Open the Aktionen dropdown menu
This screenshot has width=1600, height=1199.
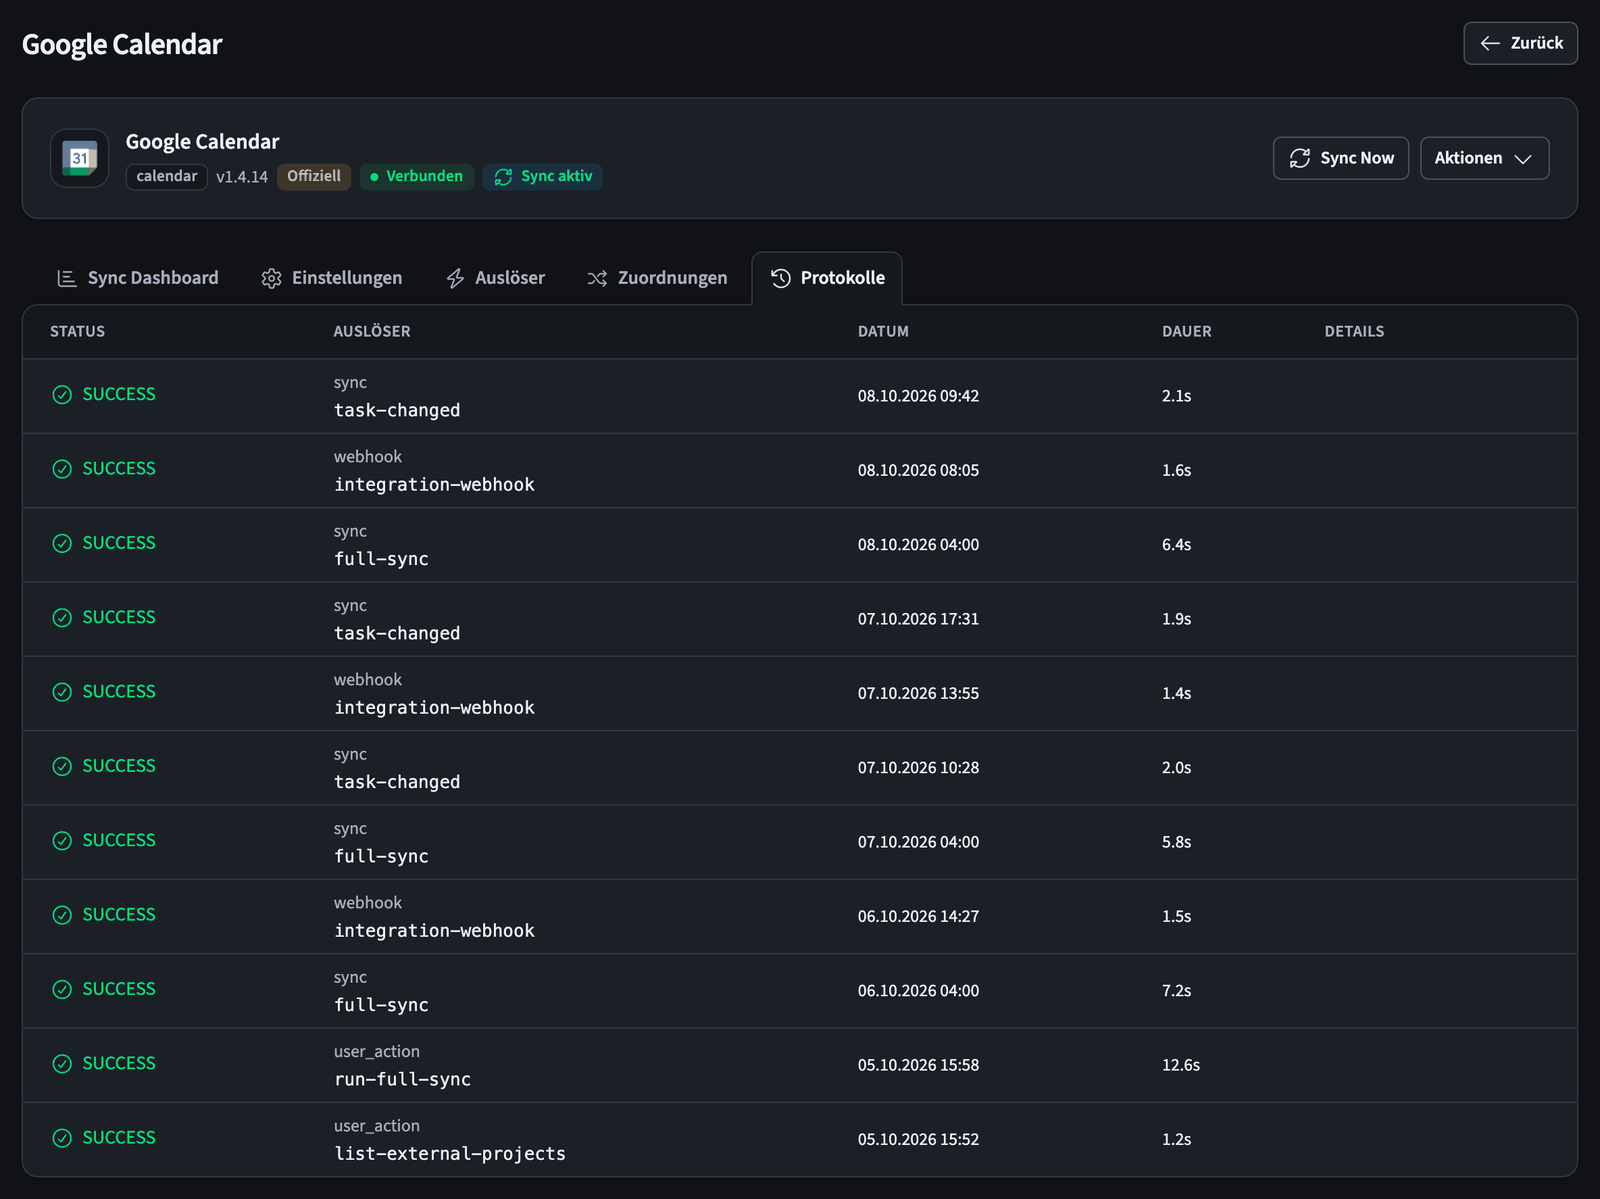pos(1484,158)
